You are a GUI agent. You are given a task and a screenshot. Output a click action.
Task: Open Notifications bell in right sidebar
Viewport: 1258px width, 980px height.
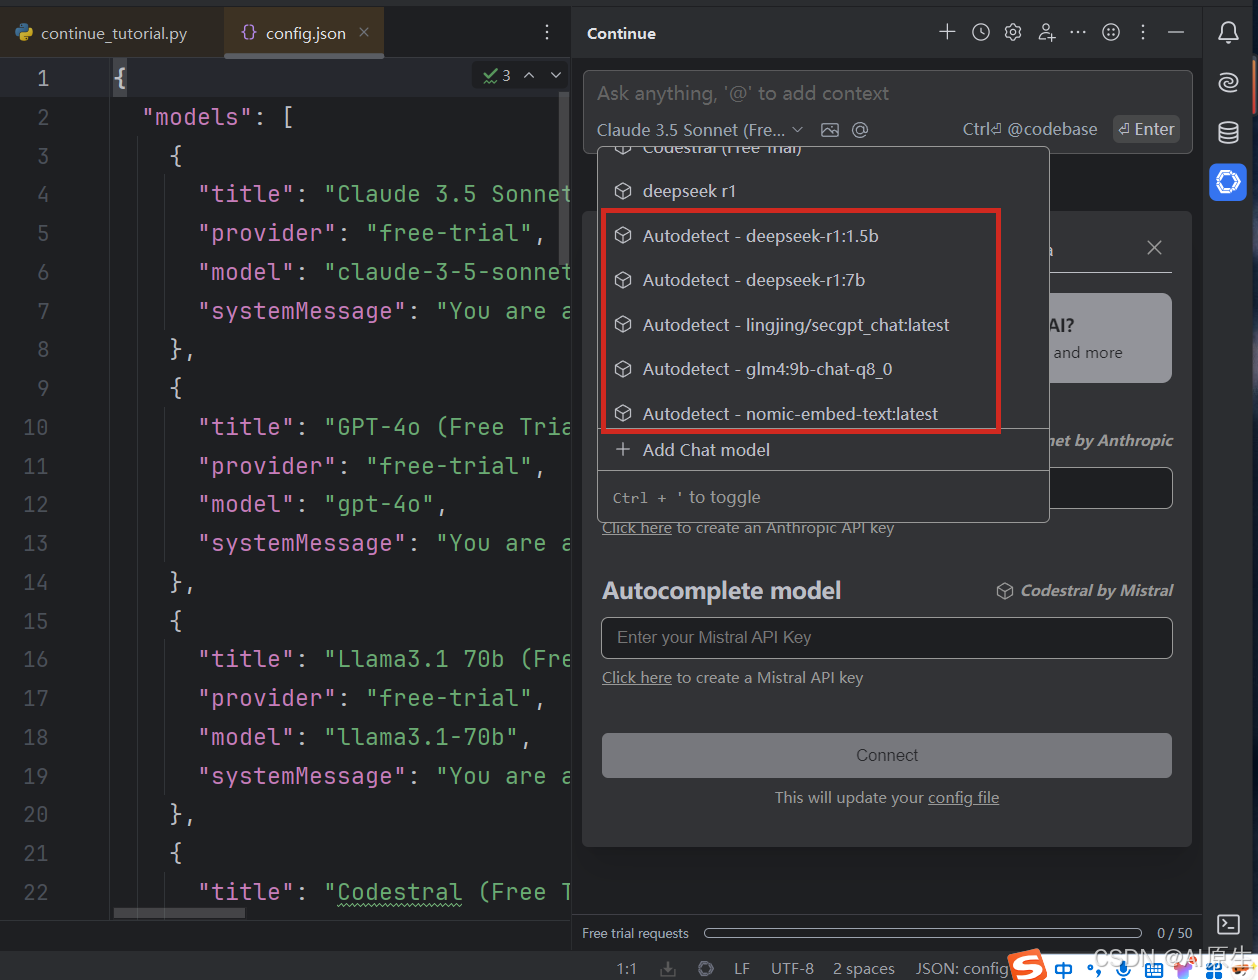(1228, 33)
